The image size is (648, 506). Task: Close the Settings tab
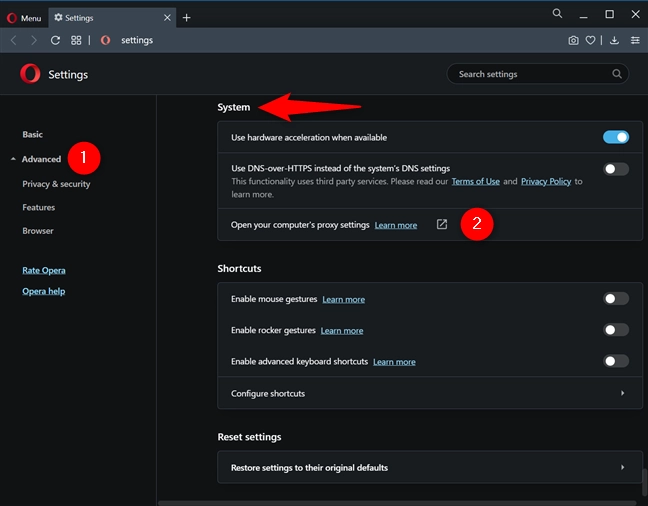167,18
